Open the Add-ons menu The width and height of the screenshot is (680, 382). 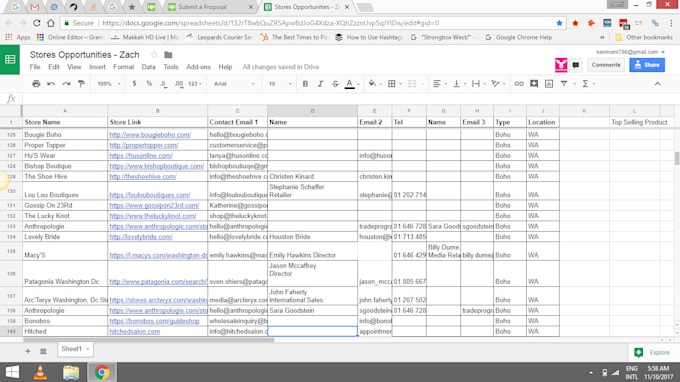198,67
